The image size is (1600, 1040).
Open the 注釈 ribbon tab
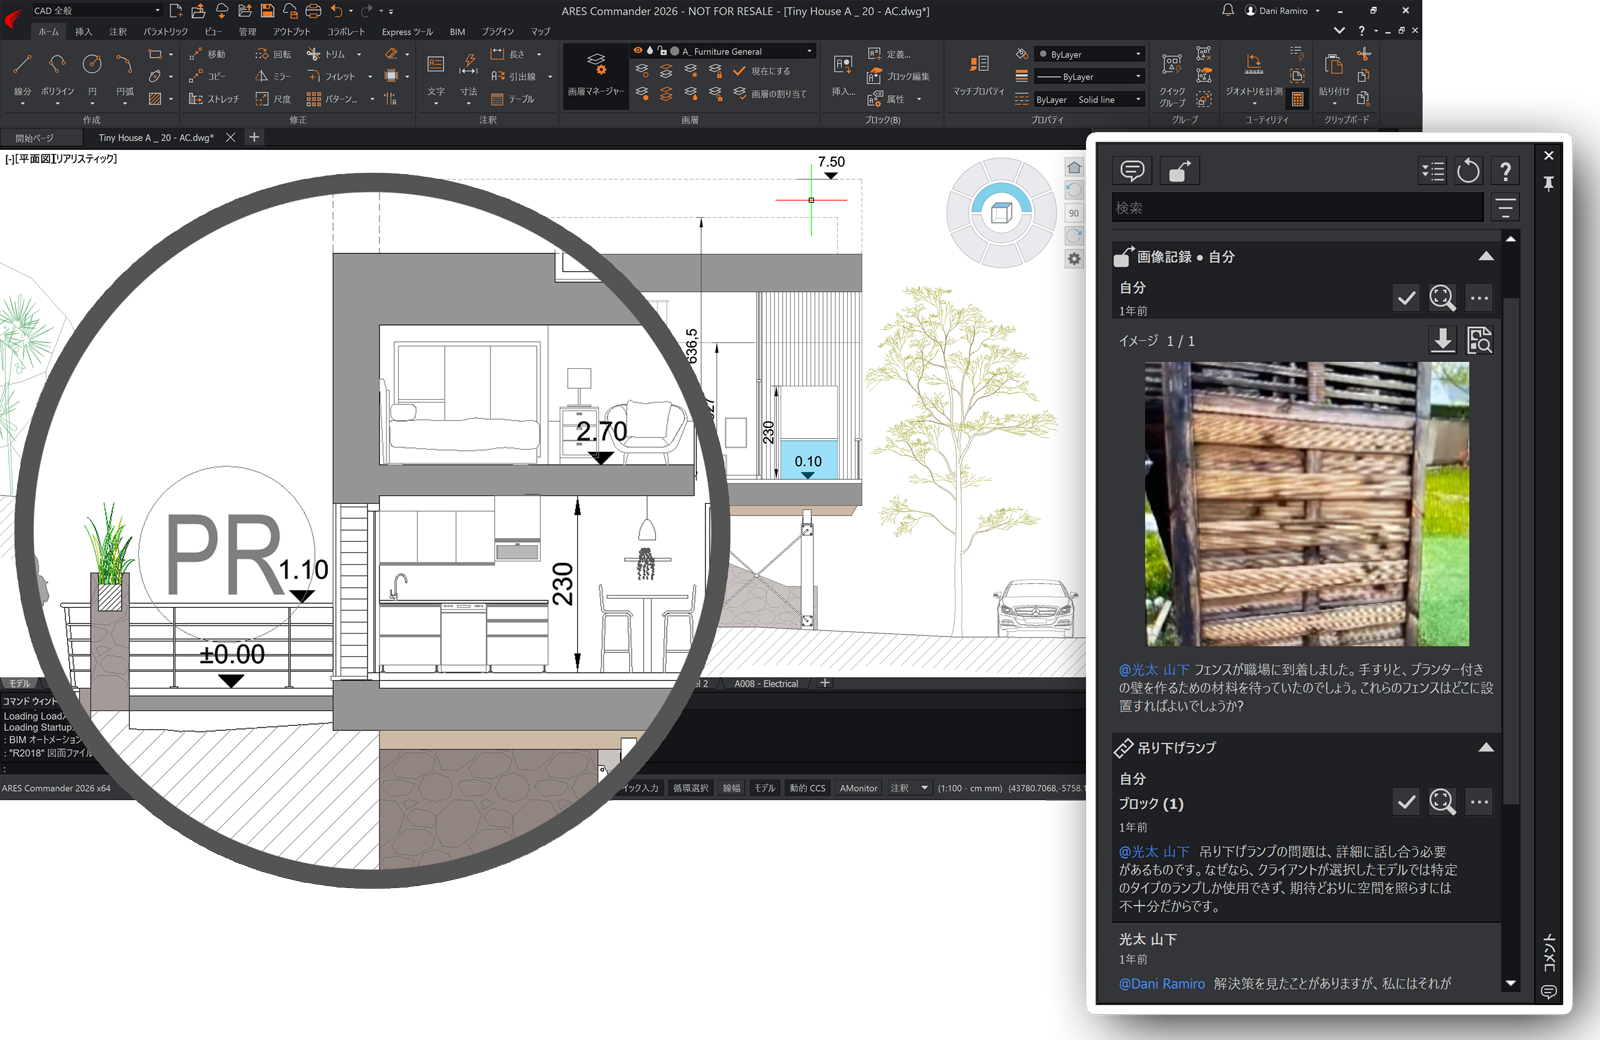pyautogui.click(x=118, y=32)
